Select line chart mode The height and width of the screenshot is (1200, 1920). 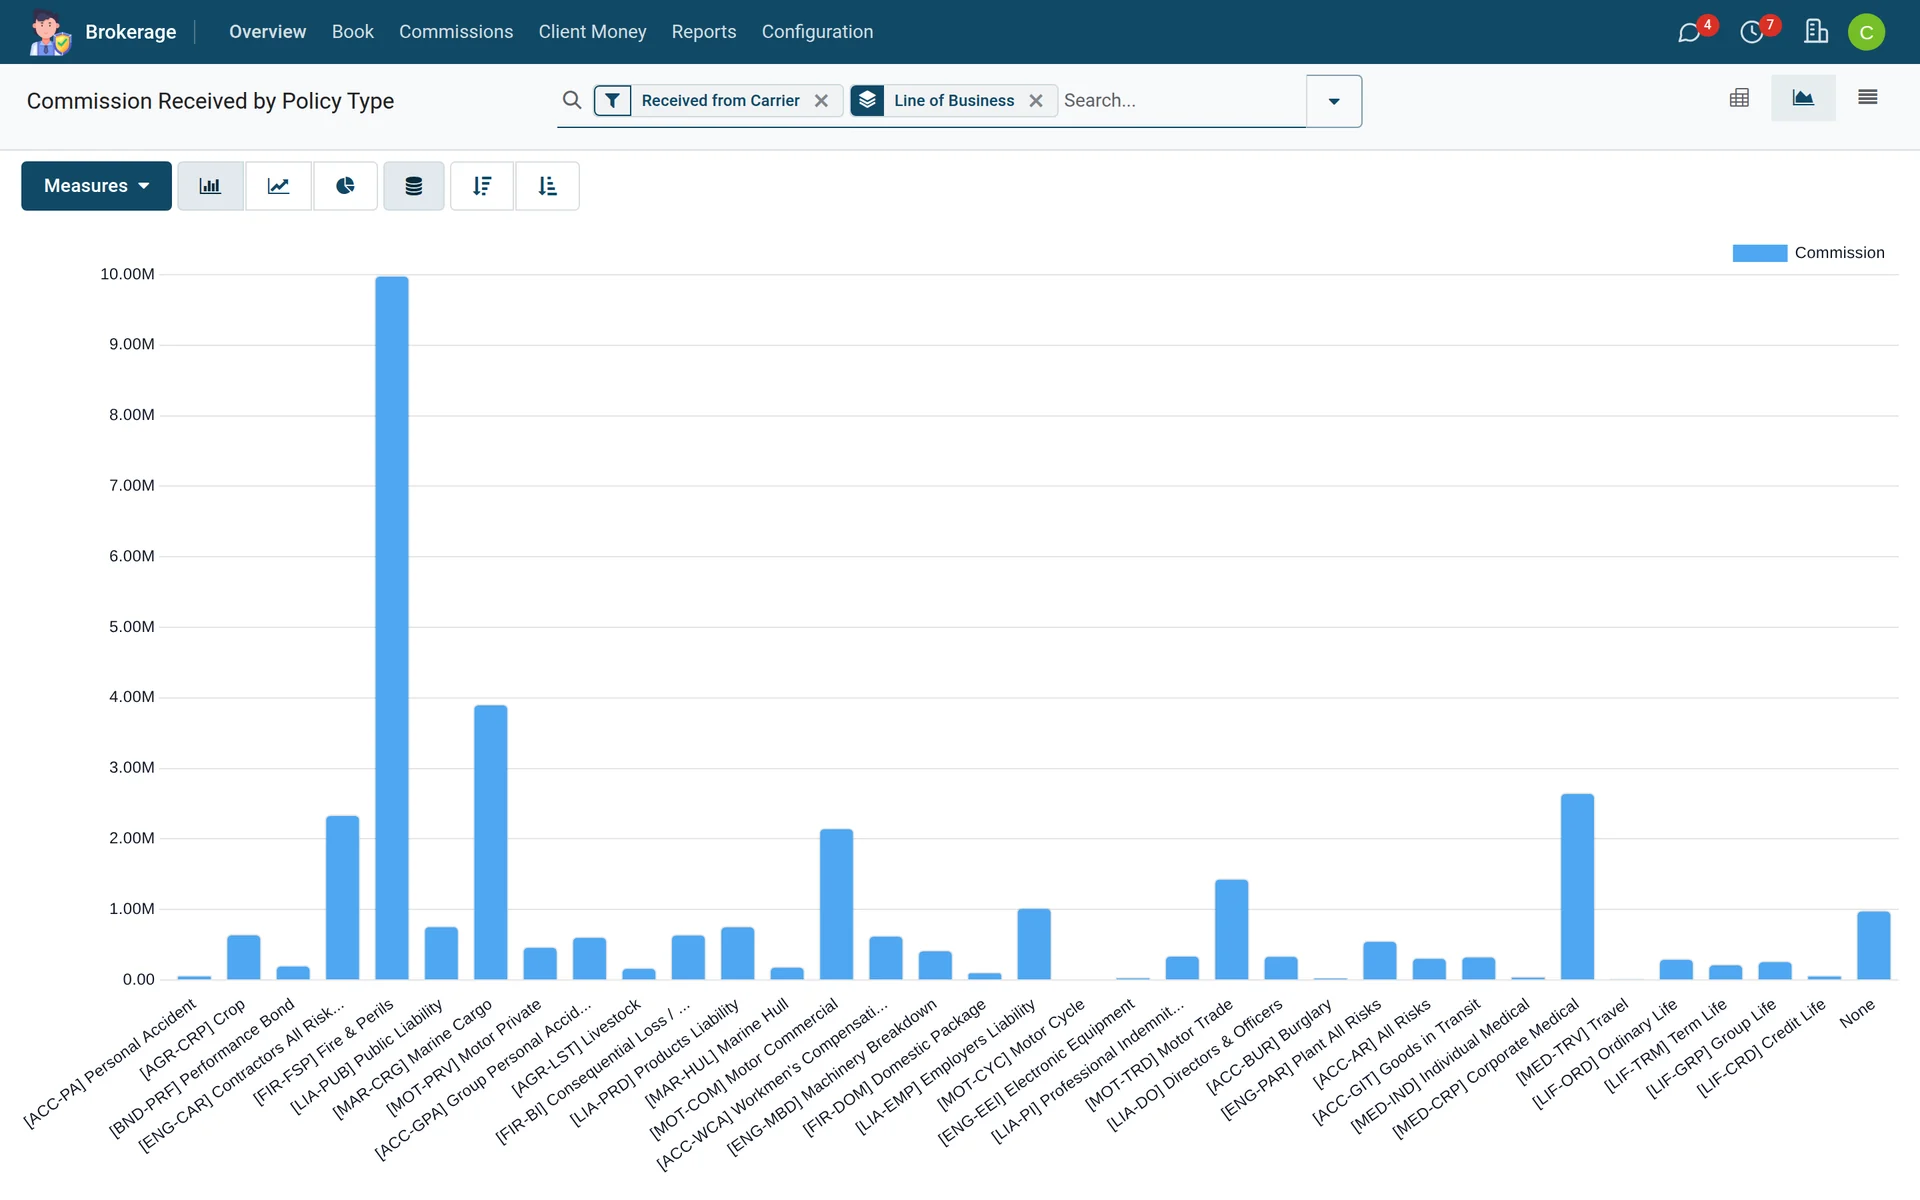[x=278, y=186]
